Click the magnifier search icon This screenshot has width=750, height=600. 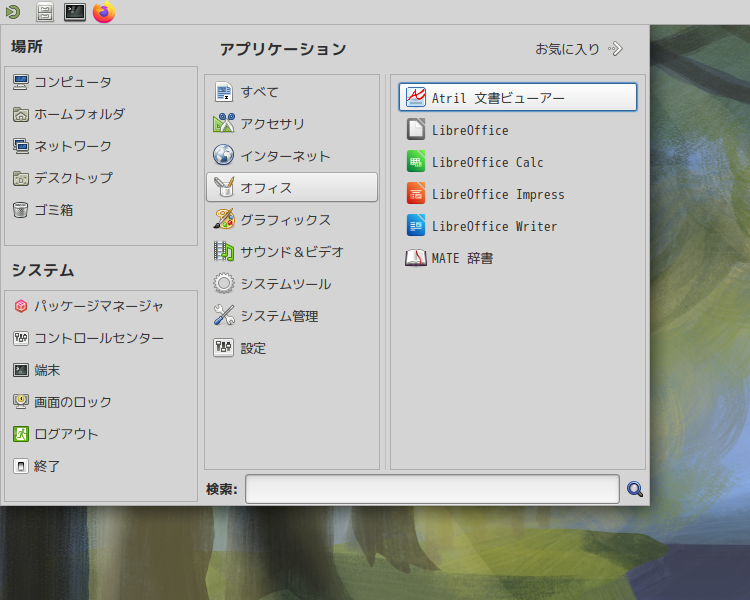635,489
